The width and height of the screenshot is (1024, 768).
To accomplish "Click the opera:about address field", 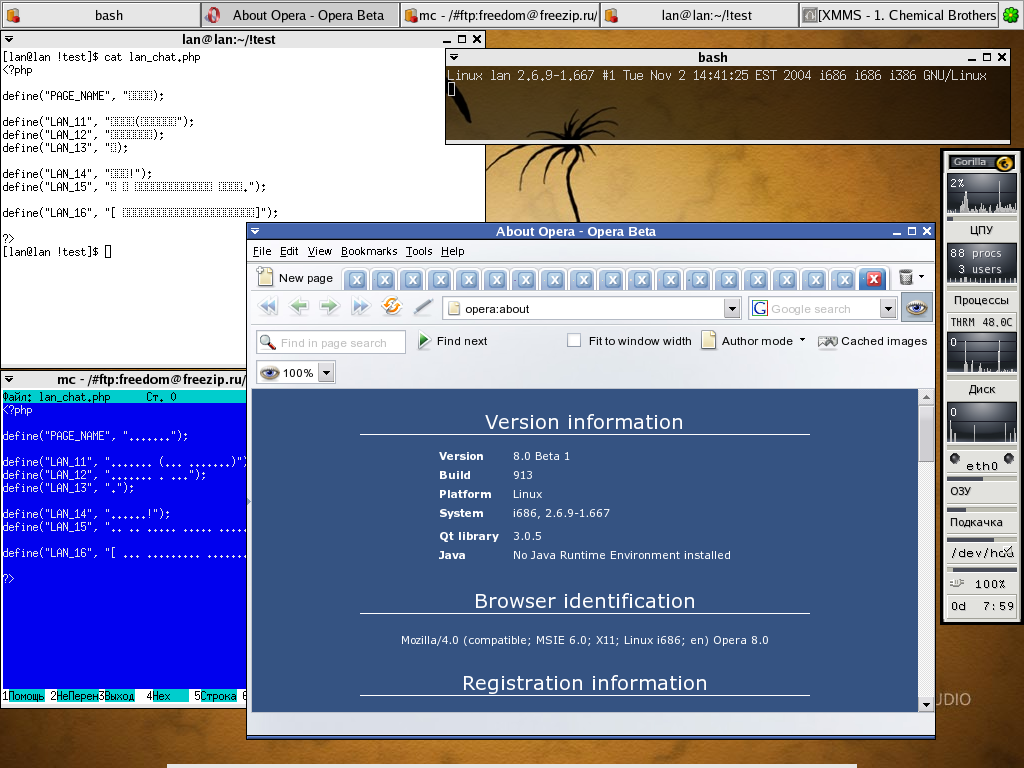I will 592,309.
